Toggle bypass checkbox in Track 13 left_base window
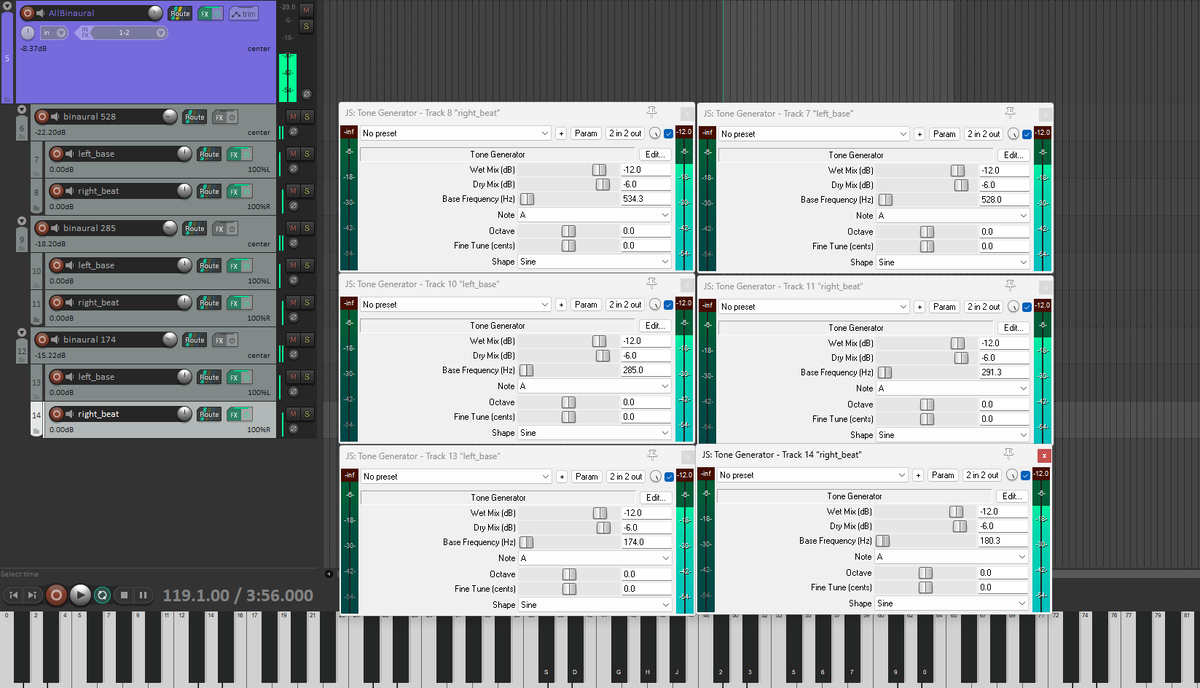 pyautogui.click(x=669, y=476)
